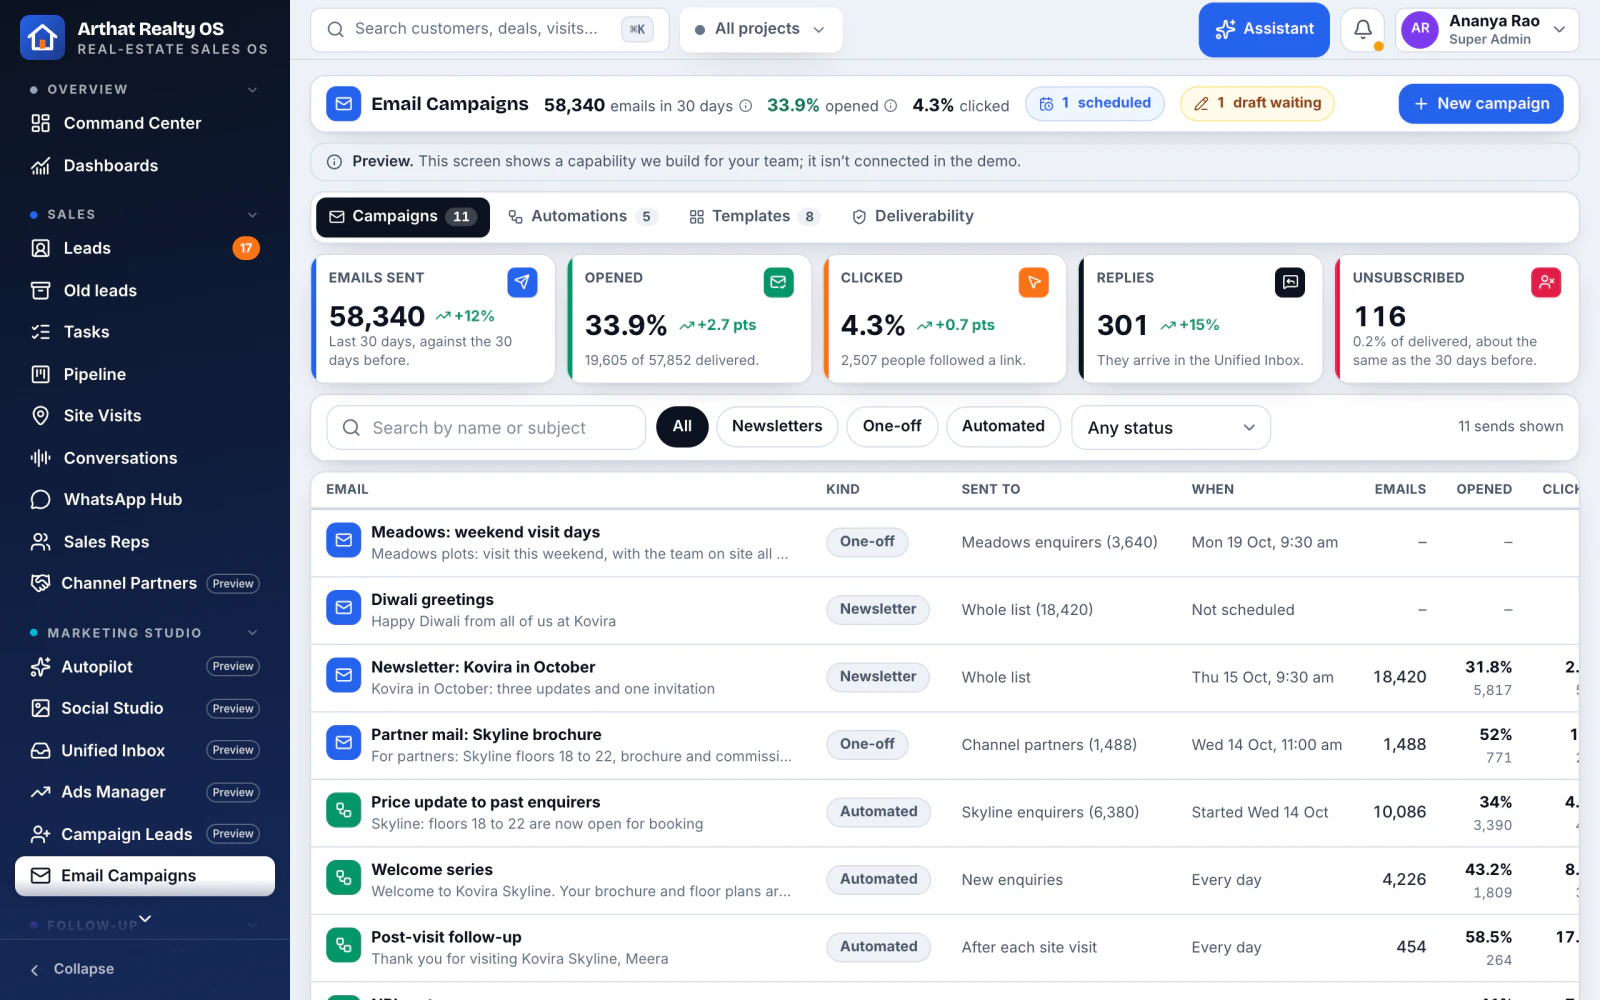
Task: Click the mail icon on Diwali greetings row
Action: (x=343, y=608)
